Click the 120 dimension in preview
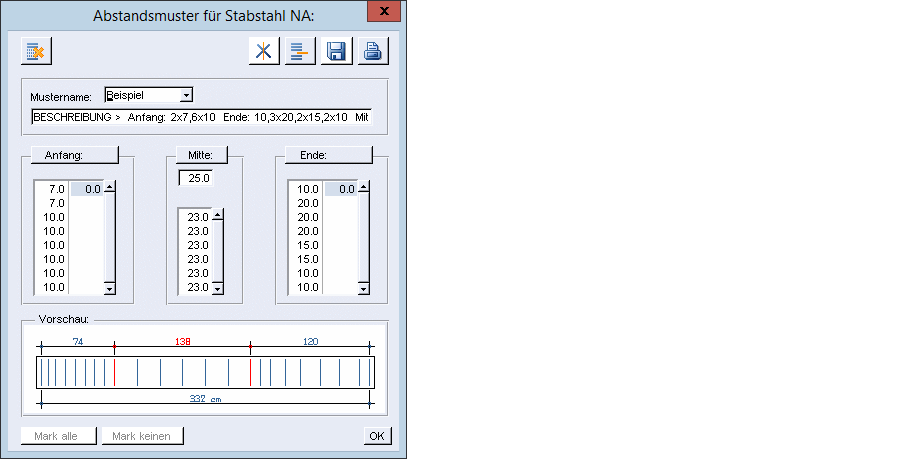 310,341
